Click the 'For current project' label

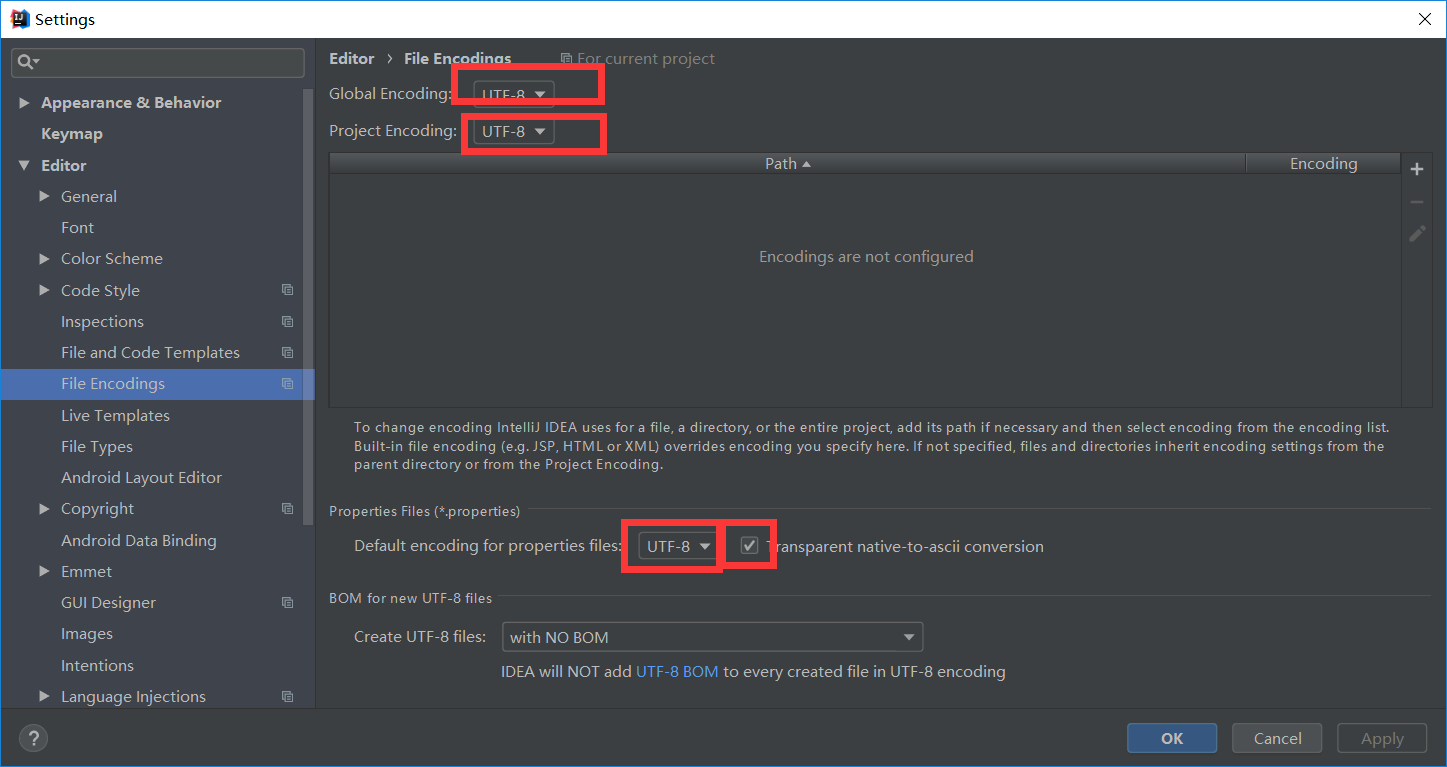click(x=646, y=59)
